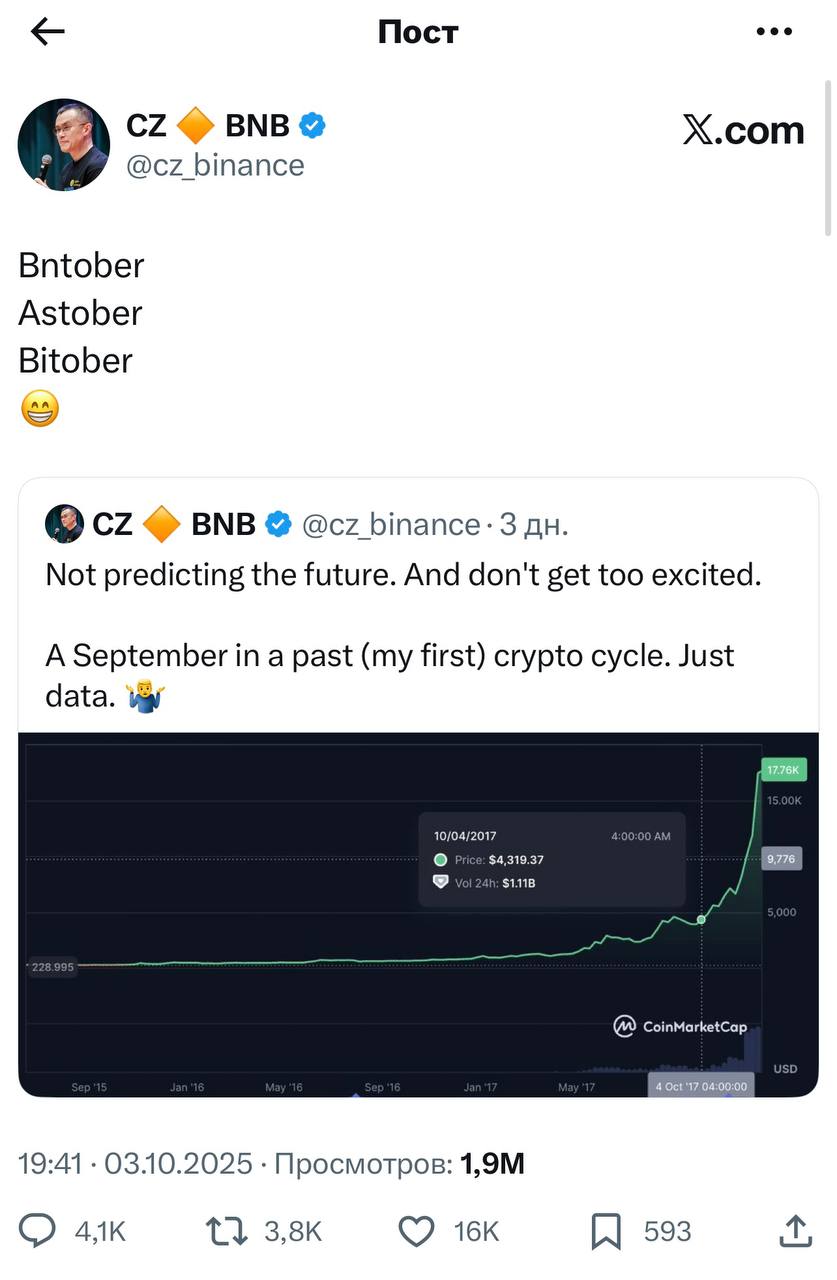The image size is (837, 1280).
Task: Tap the small avatar in quoted post
Action: 64,524
